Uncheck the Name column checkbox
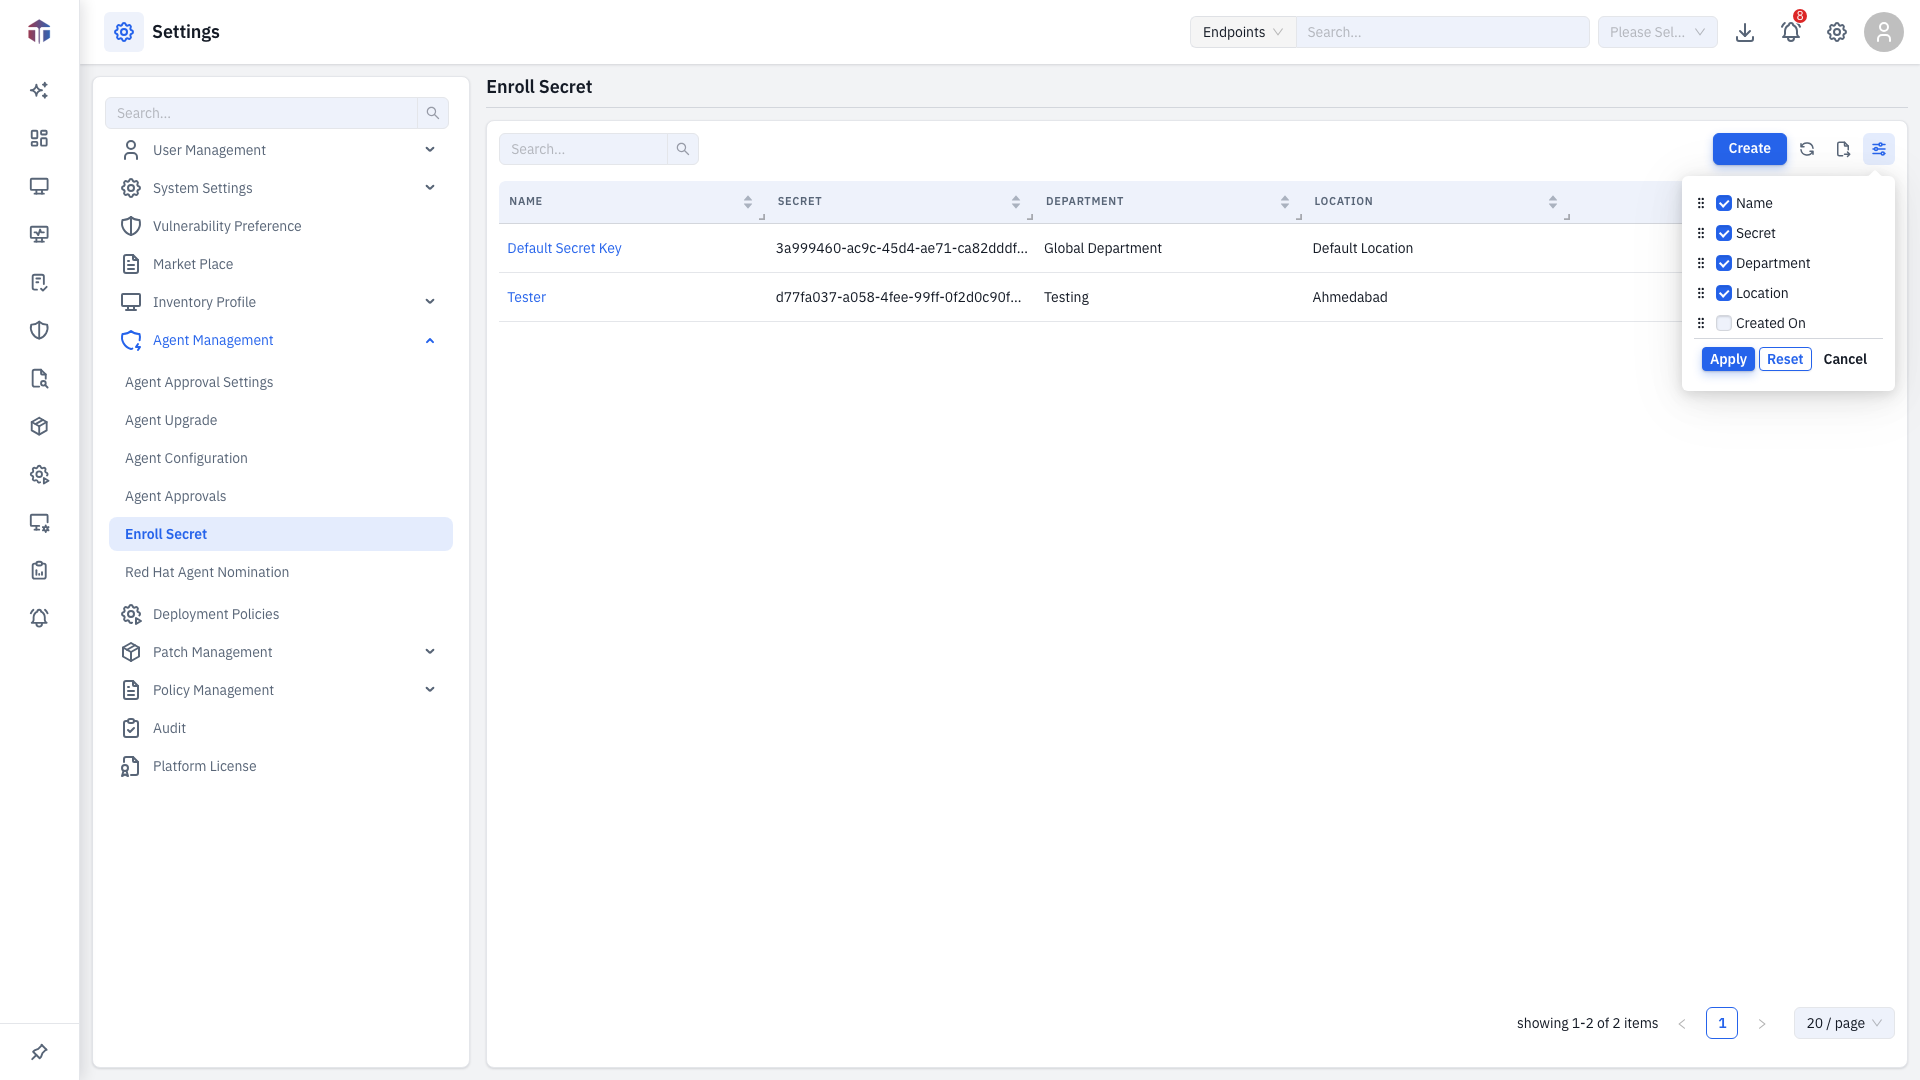1920x1080 pixels. pos(1724,203)
